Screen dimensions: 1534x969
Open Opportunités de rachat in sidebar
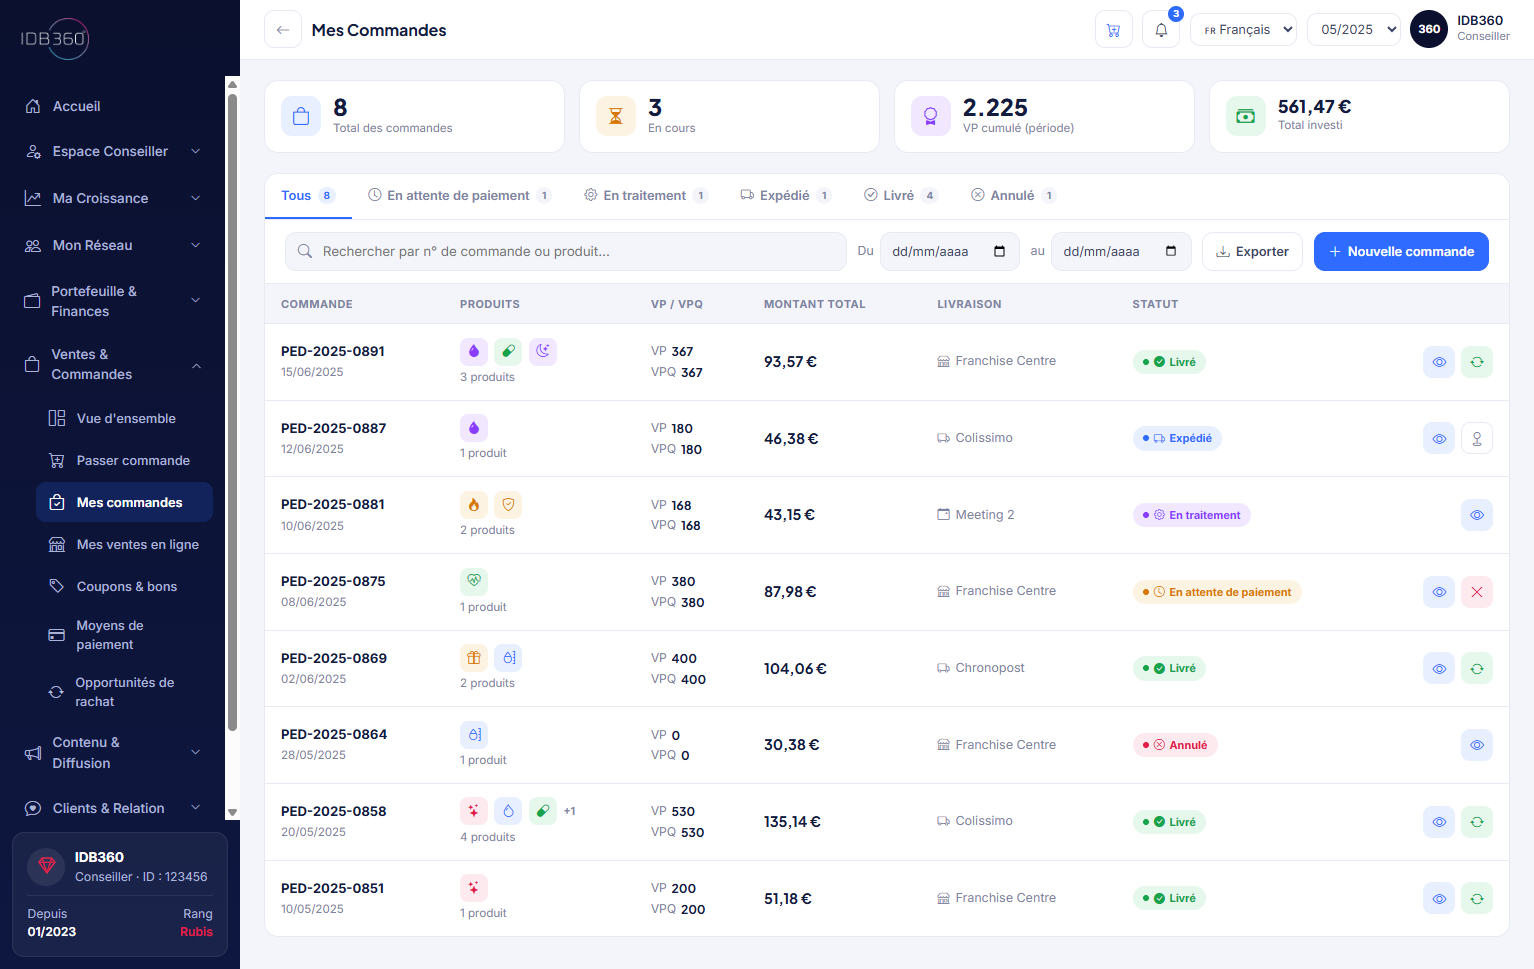click(124, 692)
